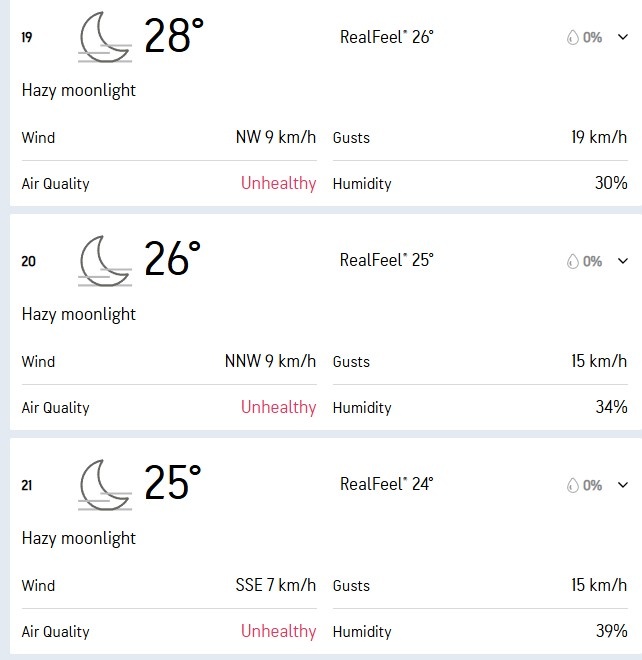Click RealFeel 24° in hour 21 card
Image resolution: width=642 pixels, height=660 pixels.
click(386, 484)
